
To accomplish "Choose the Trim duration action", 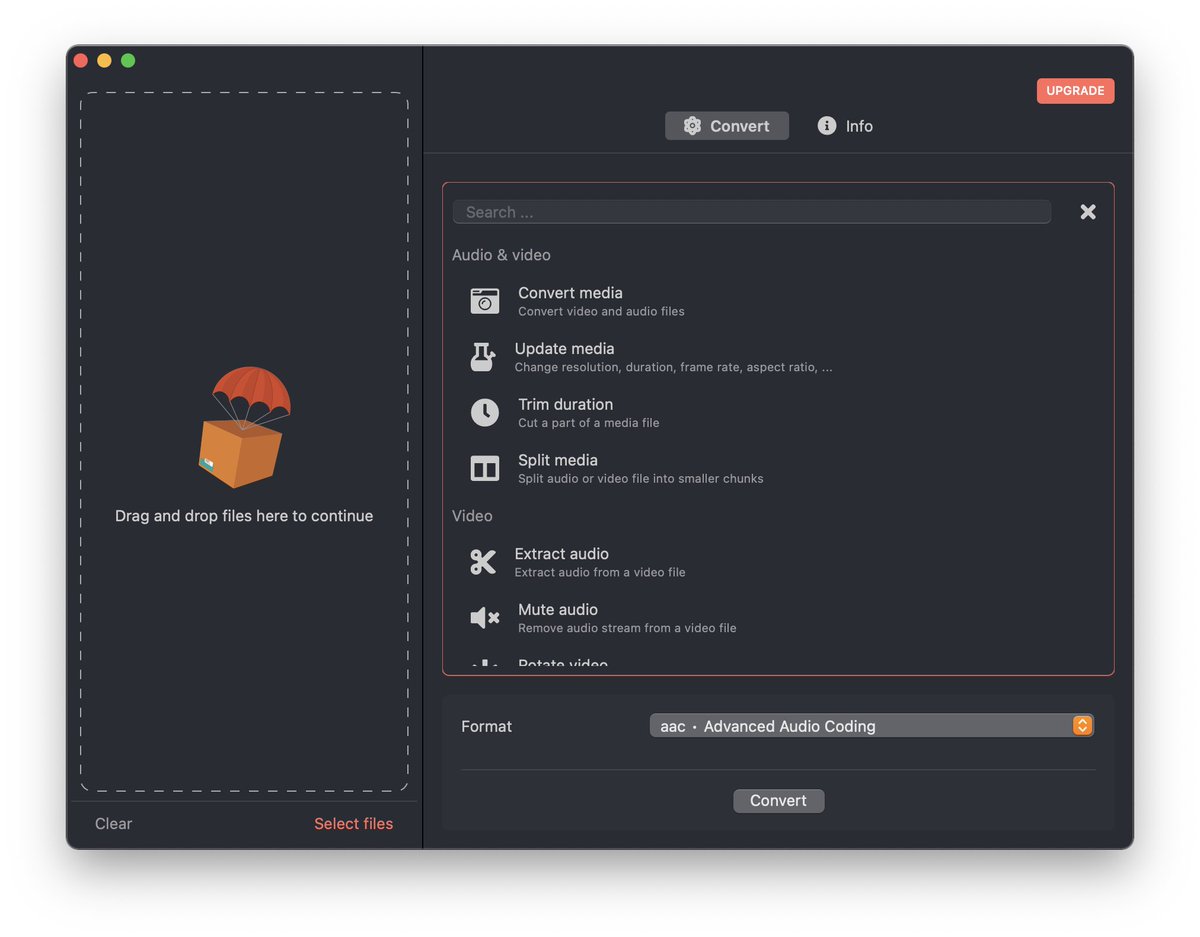I will 778,412.
